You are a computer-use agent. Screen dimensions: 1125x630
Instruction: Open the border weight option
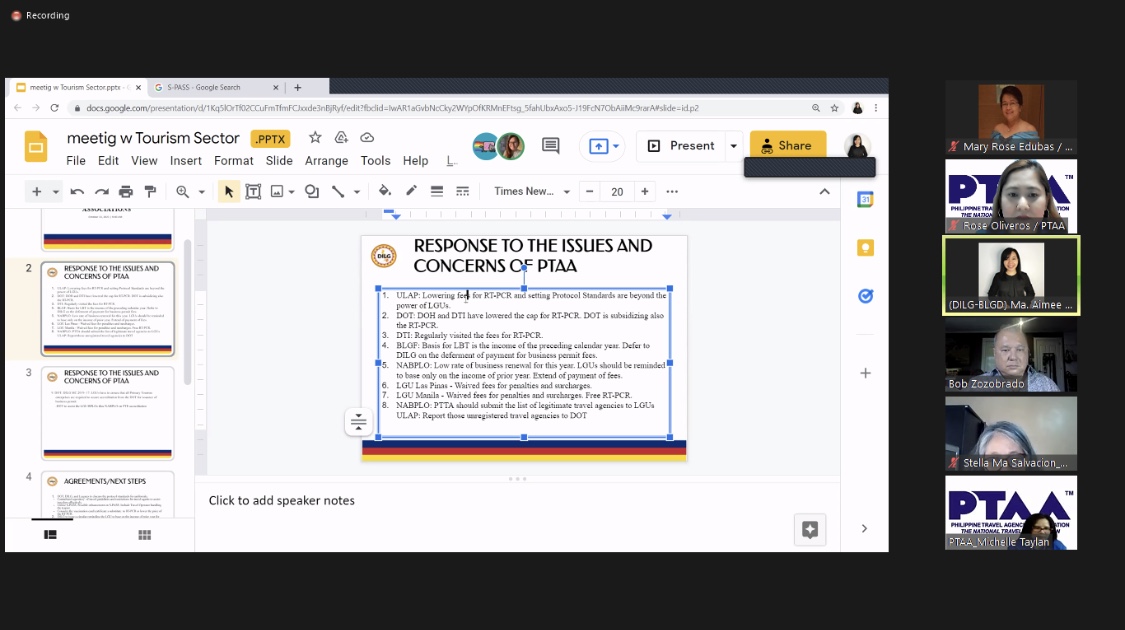point(436,191)
